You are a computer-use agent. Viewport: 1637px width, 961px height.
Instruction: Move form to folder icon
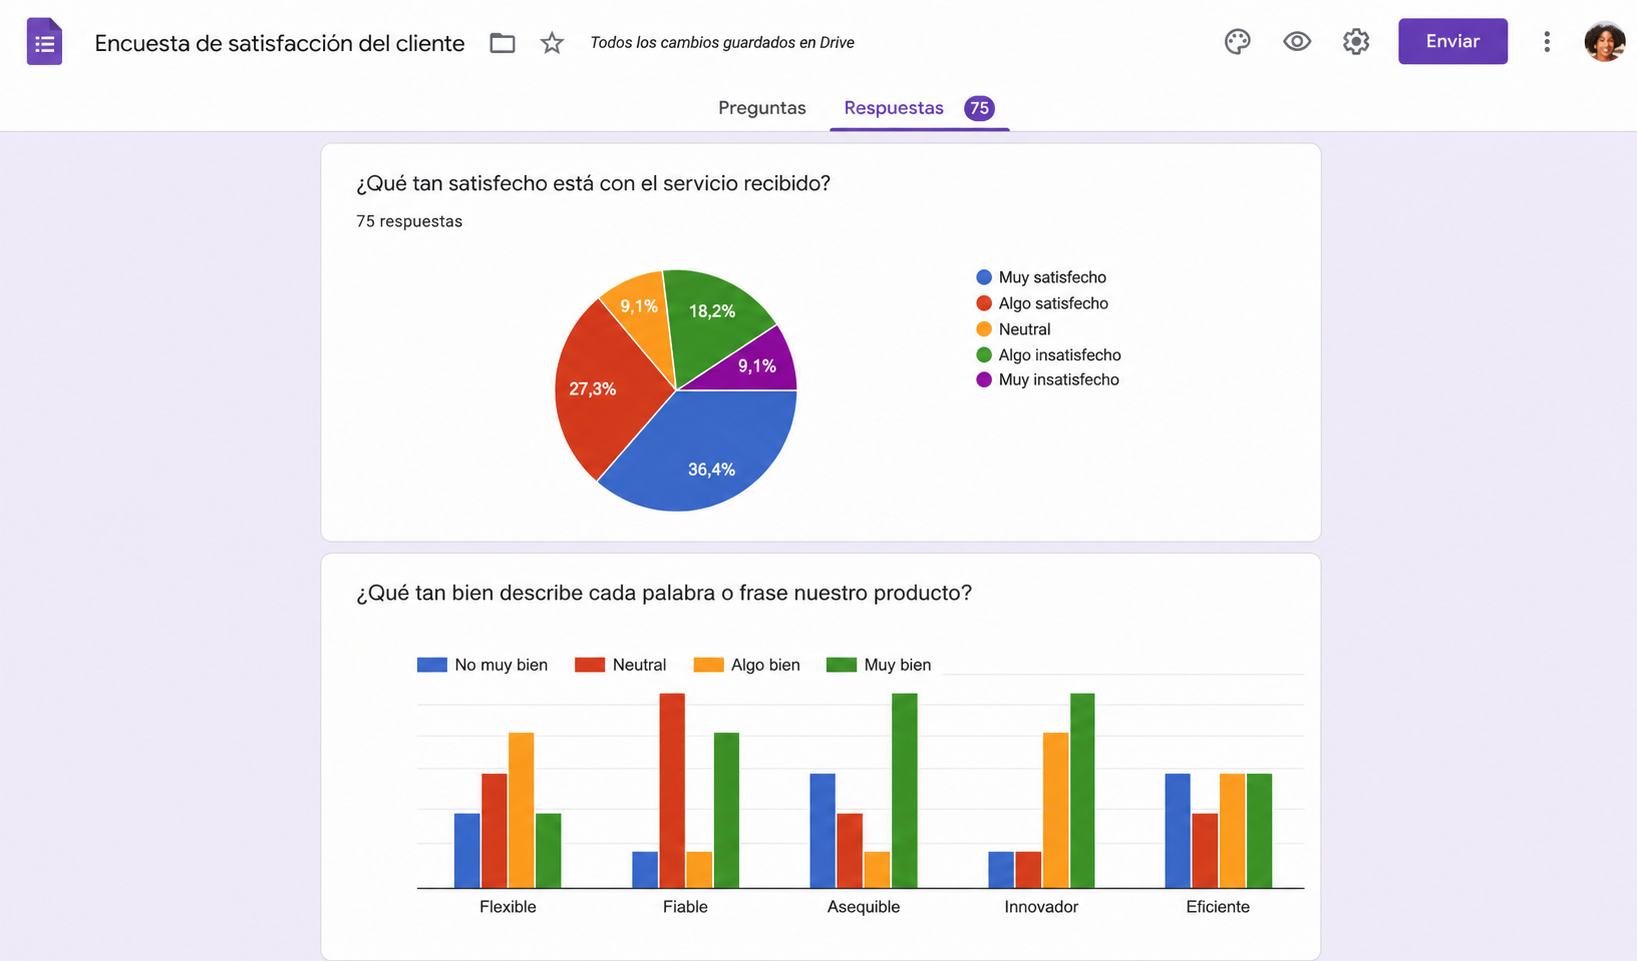pyautogui.click(x=502, y=43)
